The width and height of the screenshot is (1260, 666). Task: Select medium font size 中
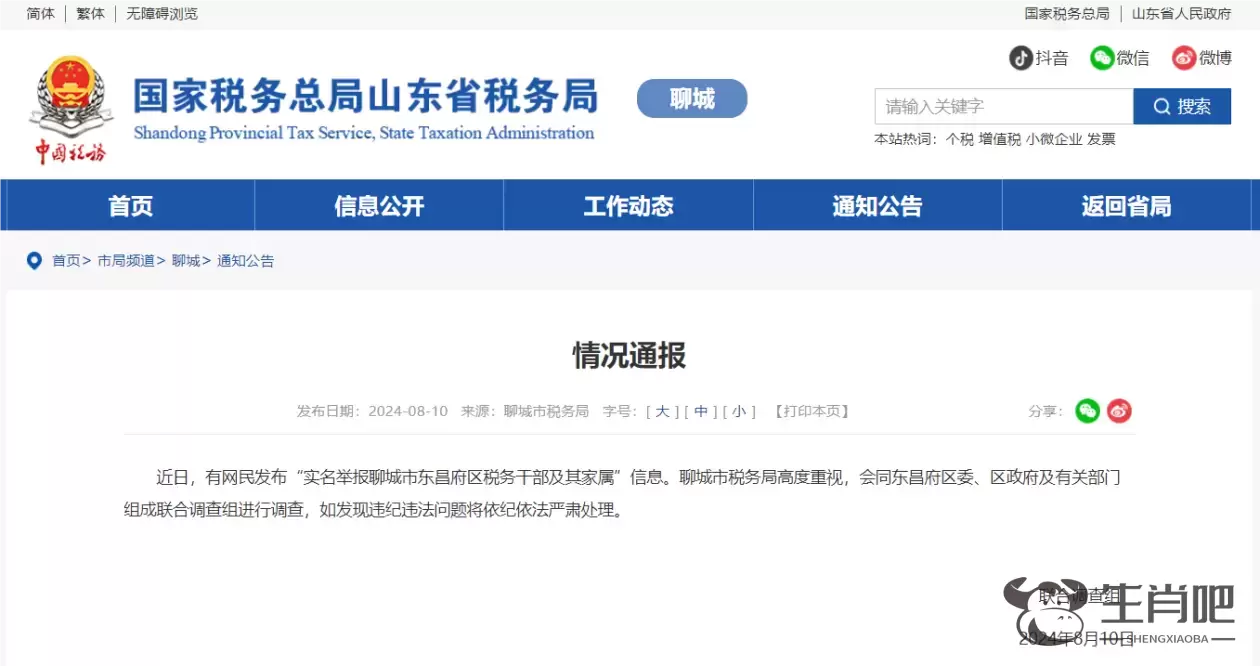click(x=700, y=411)
